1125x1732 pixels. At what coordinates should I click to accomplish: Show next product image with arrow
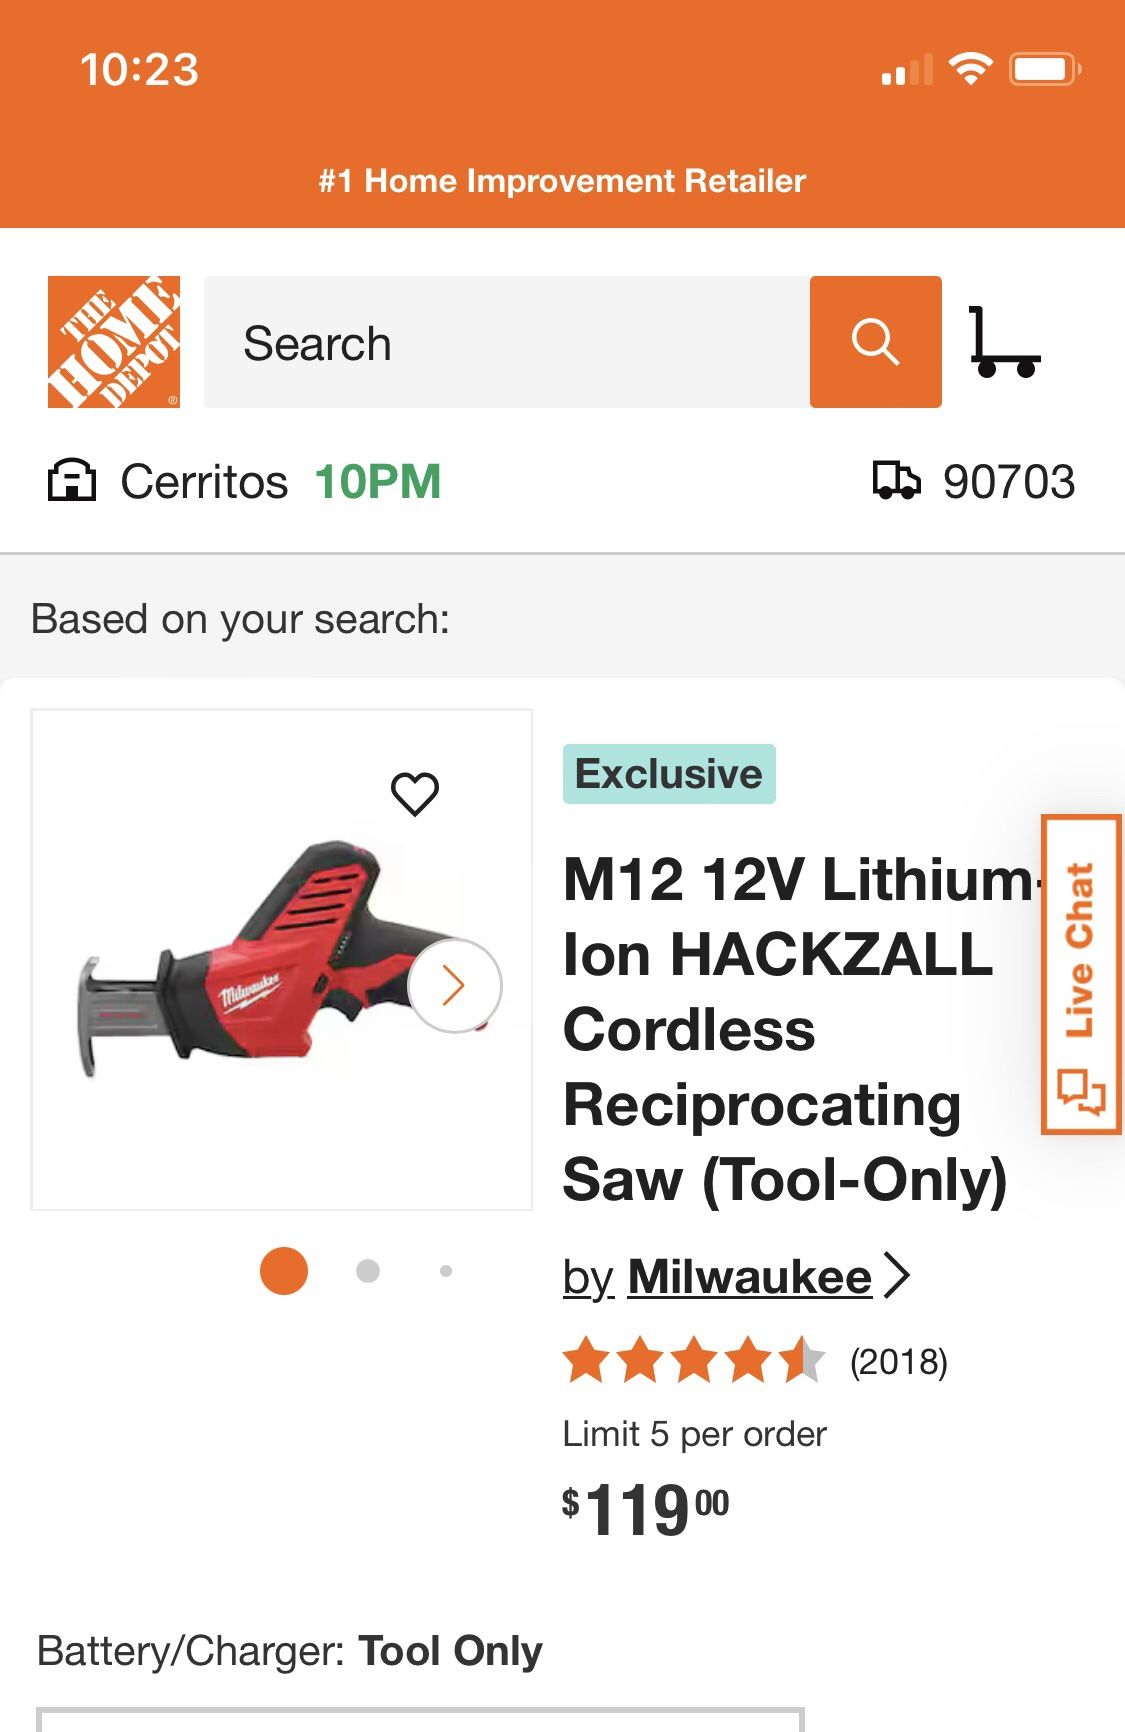[454, 985]
